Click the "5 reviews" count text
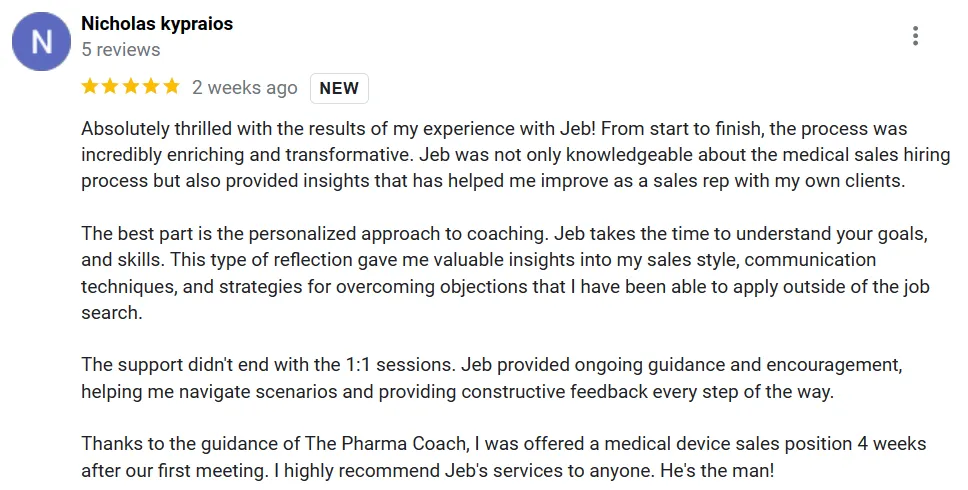The image size is (968, 490). tap(121, 49)
